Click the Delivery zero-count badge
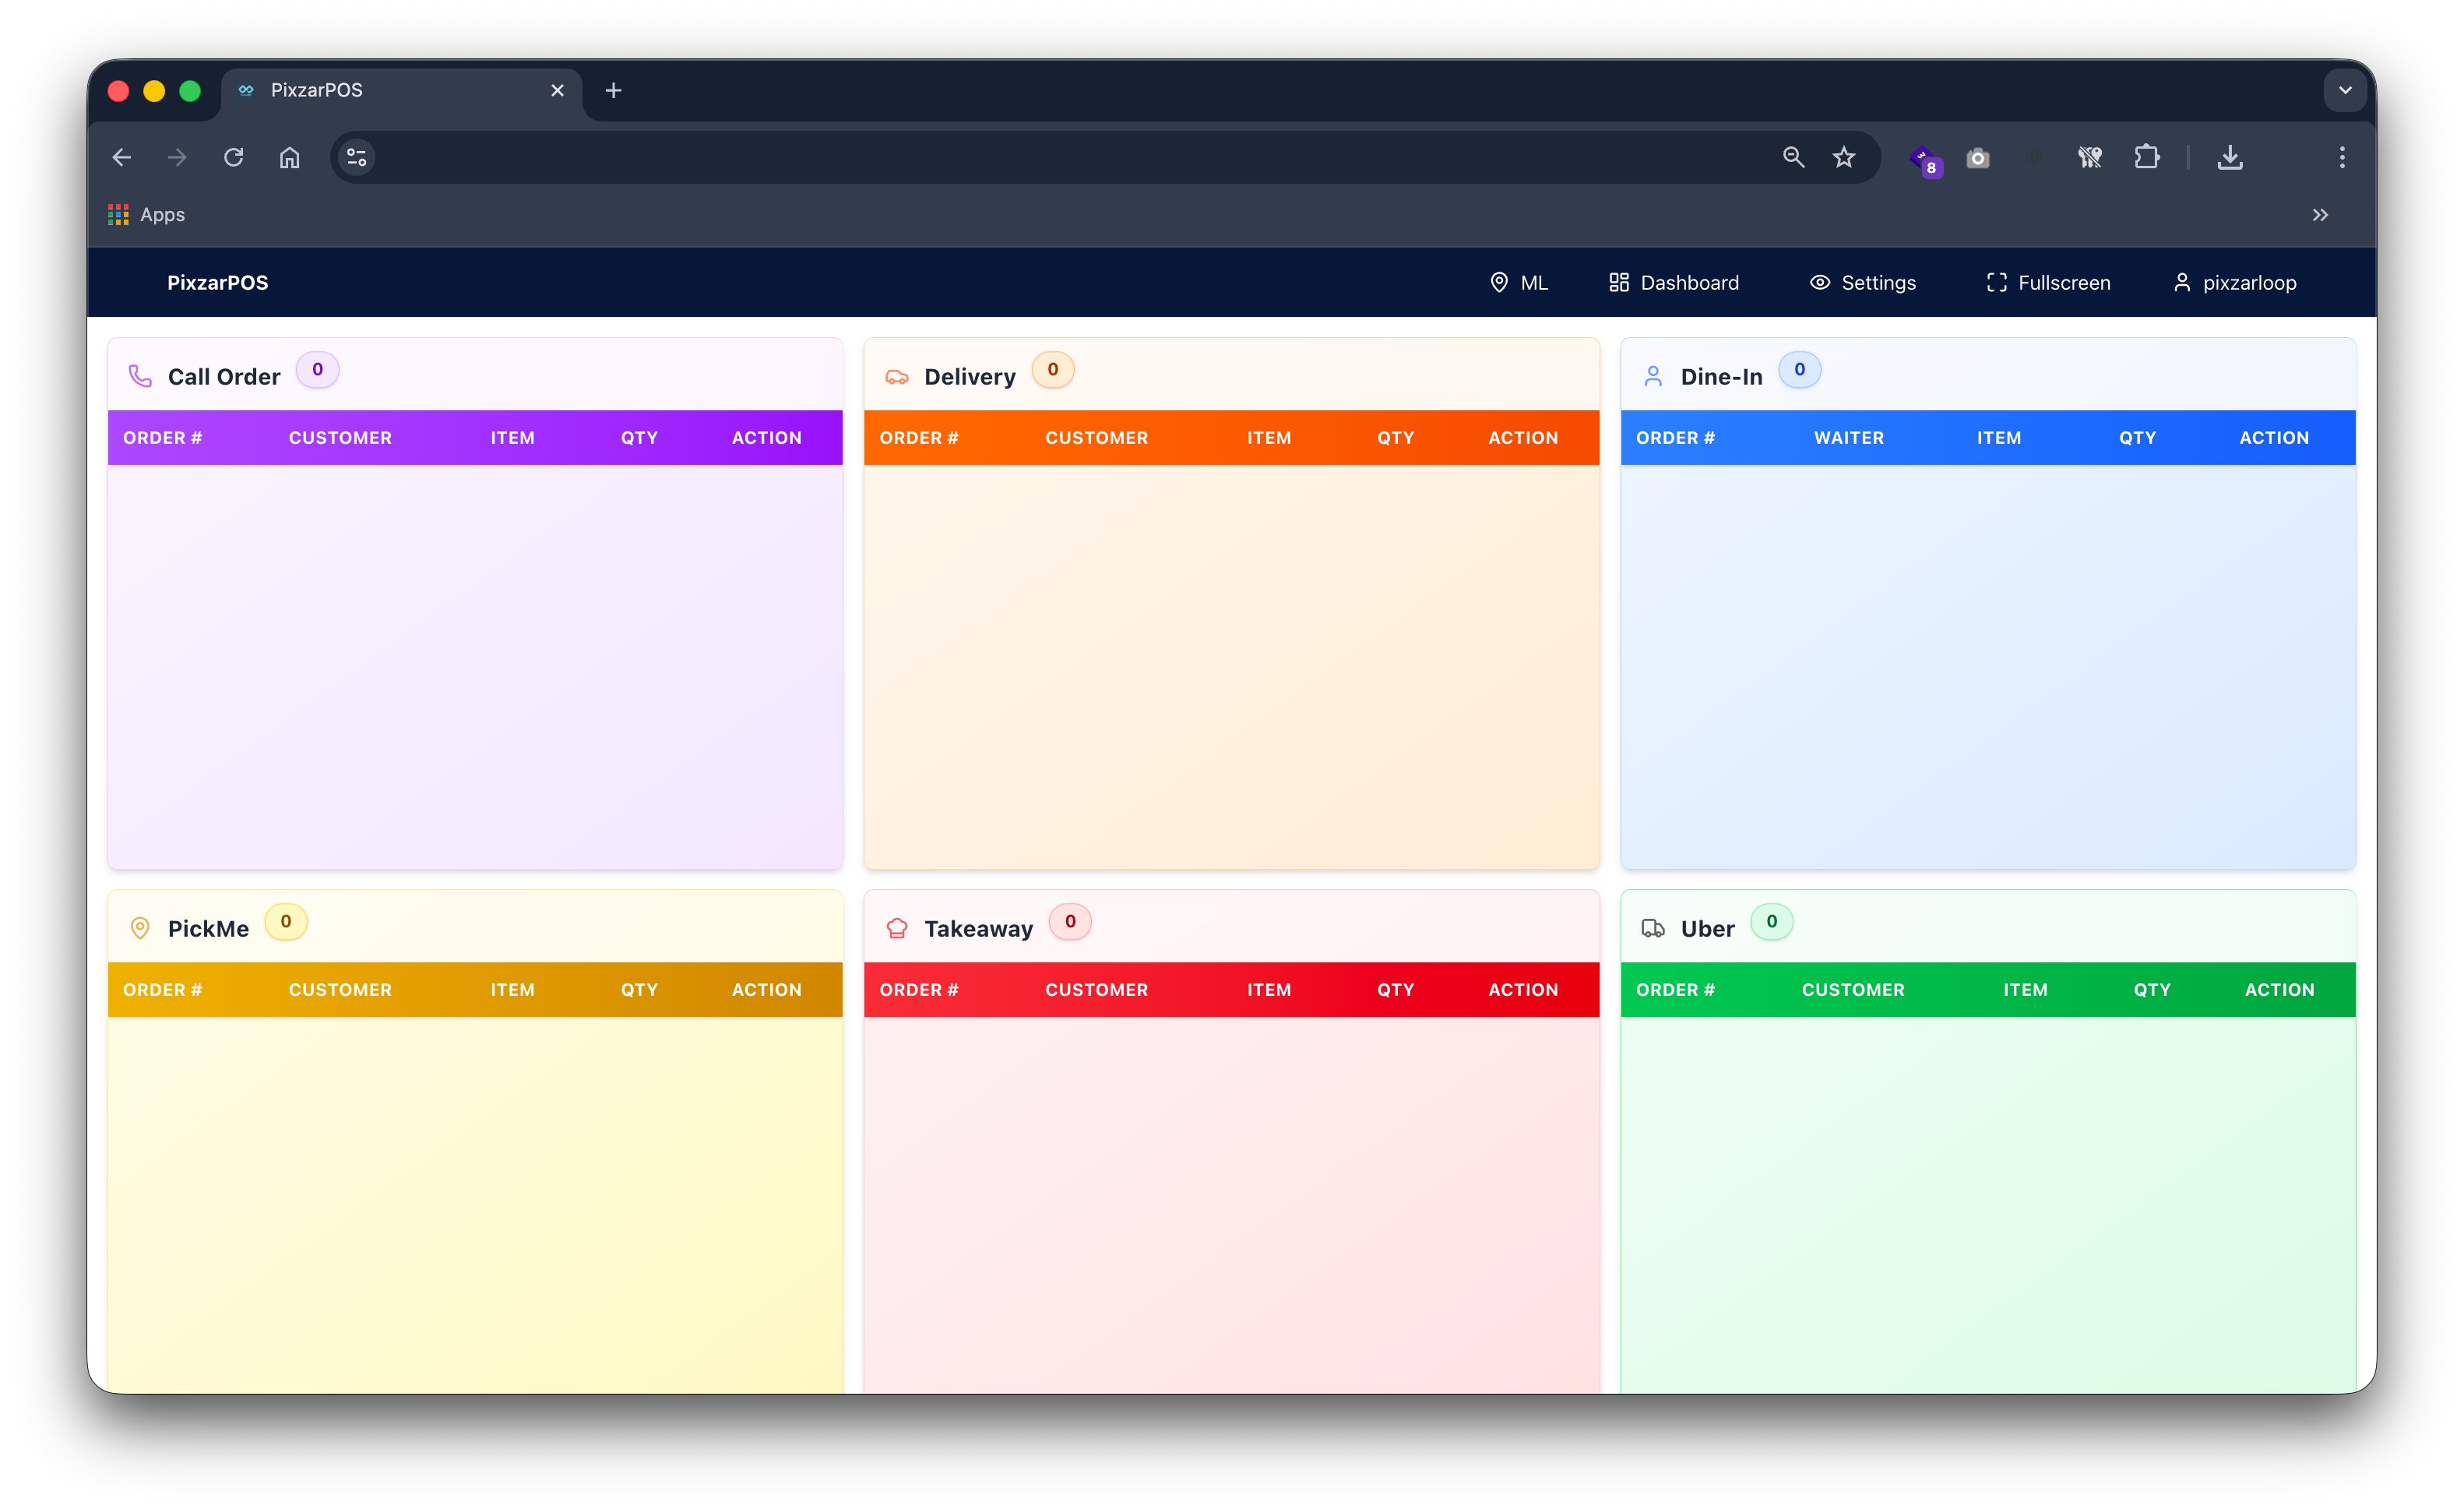Screen dimensions: 2464x1509 click(x=1052, y=369)
